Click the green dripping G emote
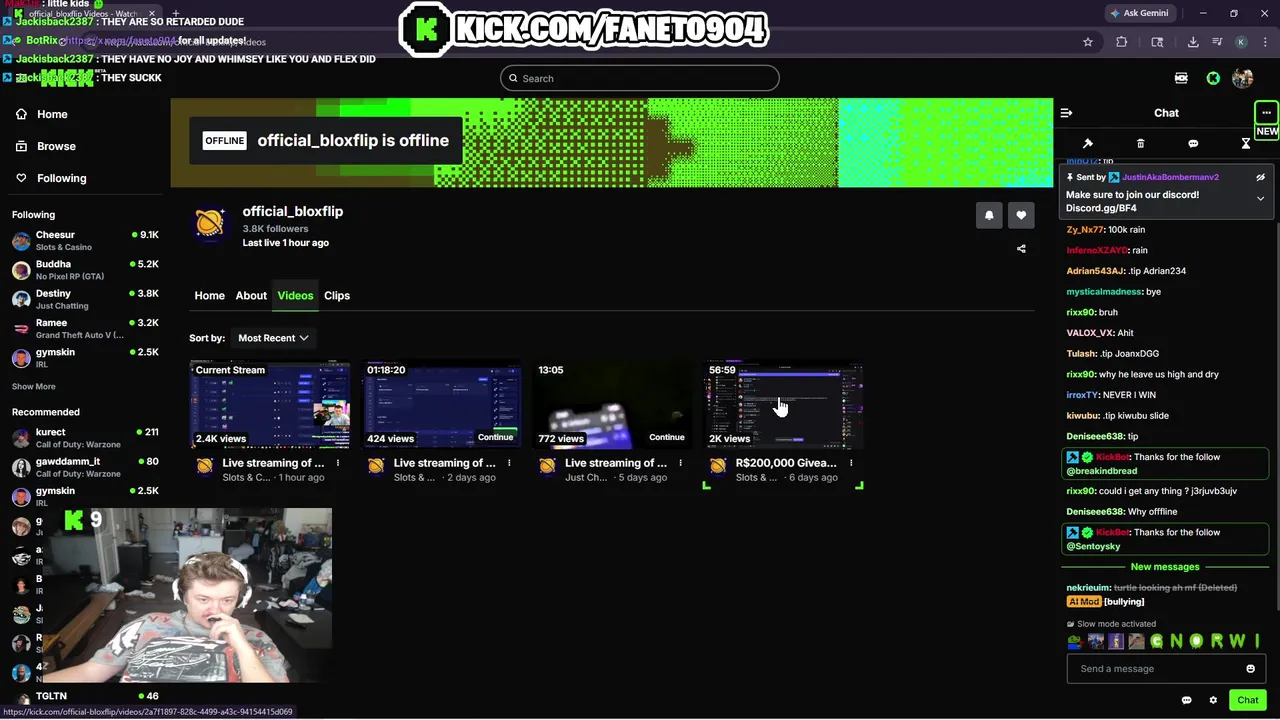Image resolution: width=1280 pixels, height=720 pixels. [x=1156, y=641]
